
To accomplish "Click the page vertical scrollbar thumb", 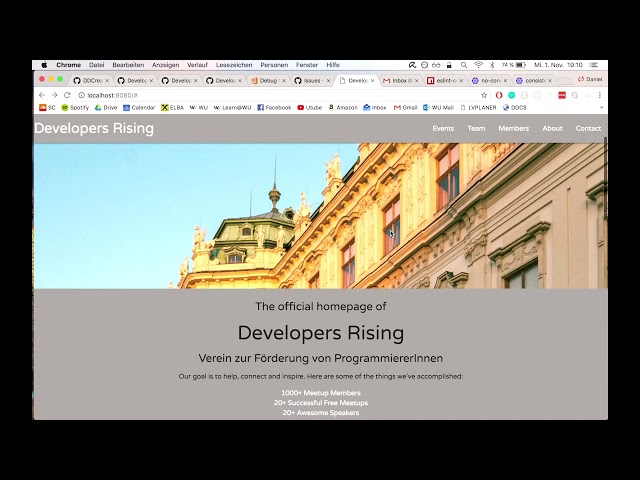I will point(605,178).
